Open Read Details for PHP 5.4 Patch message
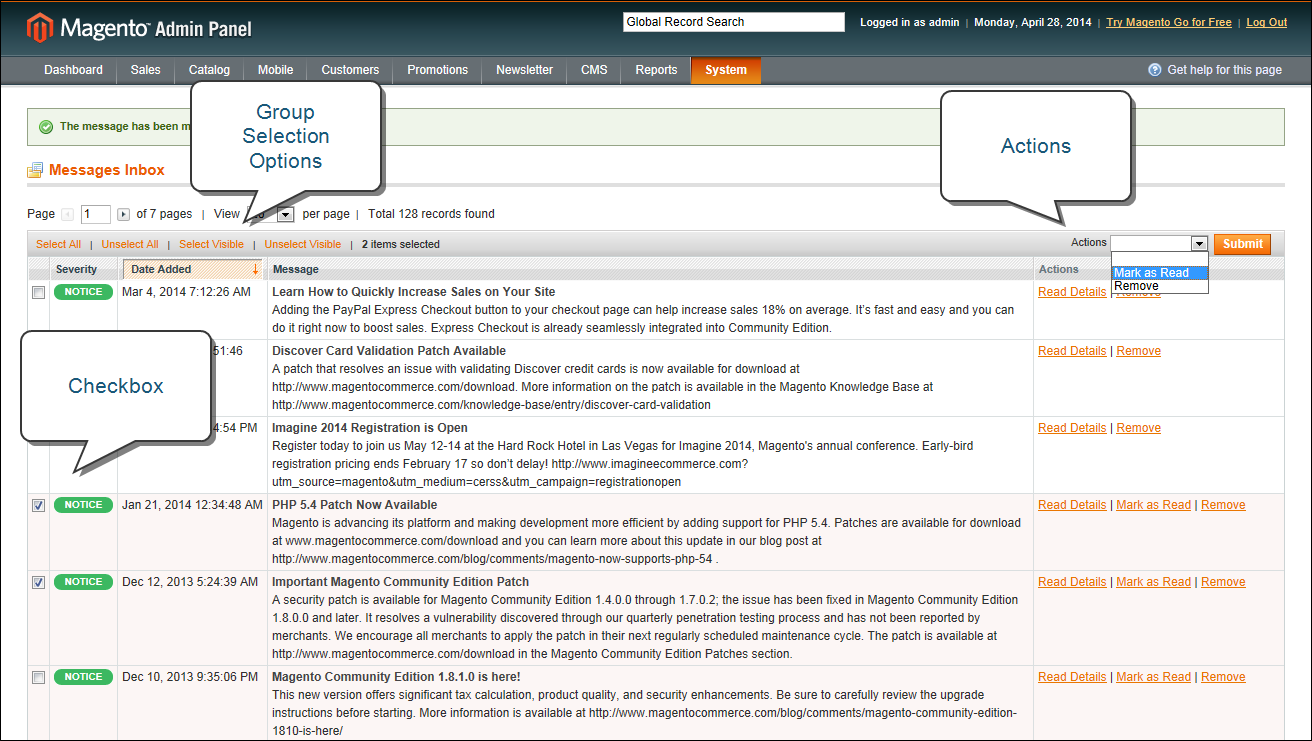Viewport: 1312px width, 741px height. 1072,505
